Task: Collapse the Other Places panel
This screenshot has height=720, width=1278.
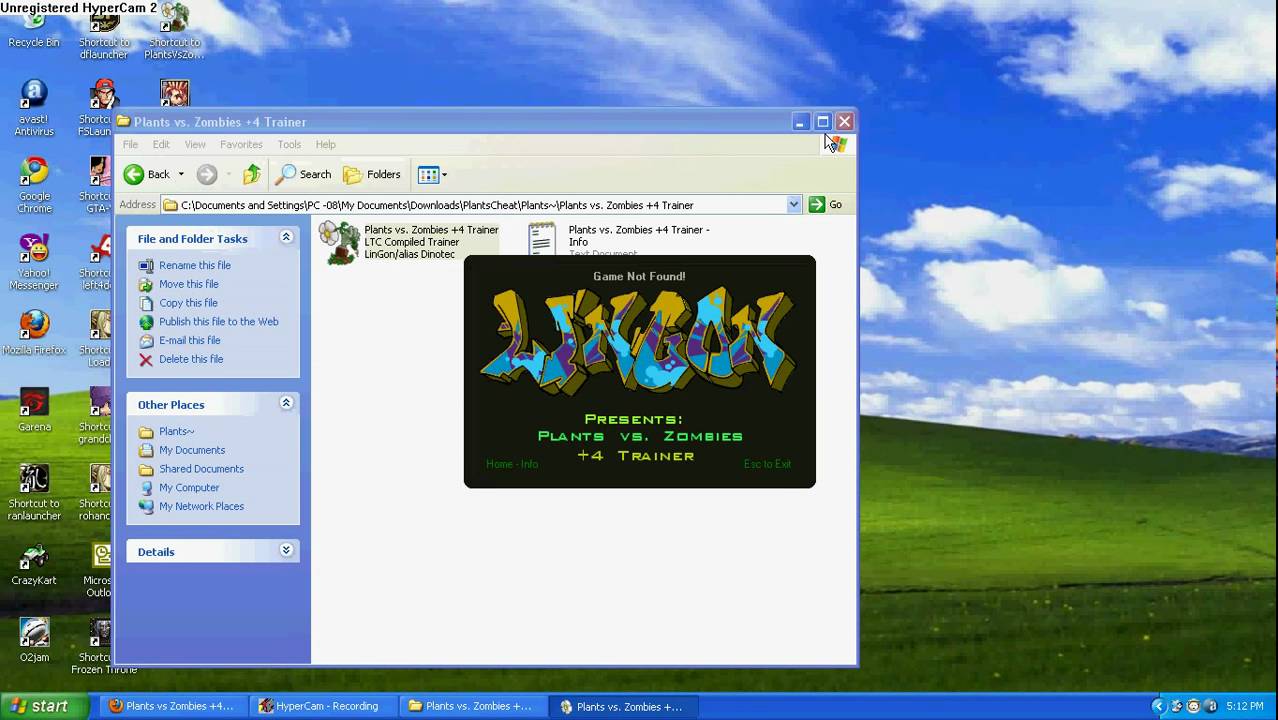Action: (x=286, y=403)
